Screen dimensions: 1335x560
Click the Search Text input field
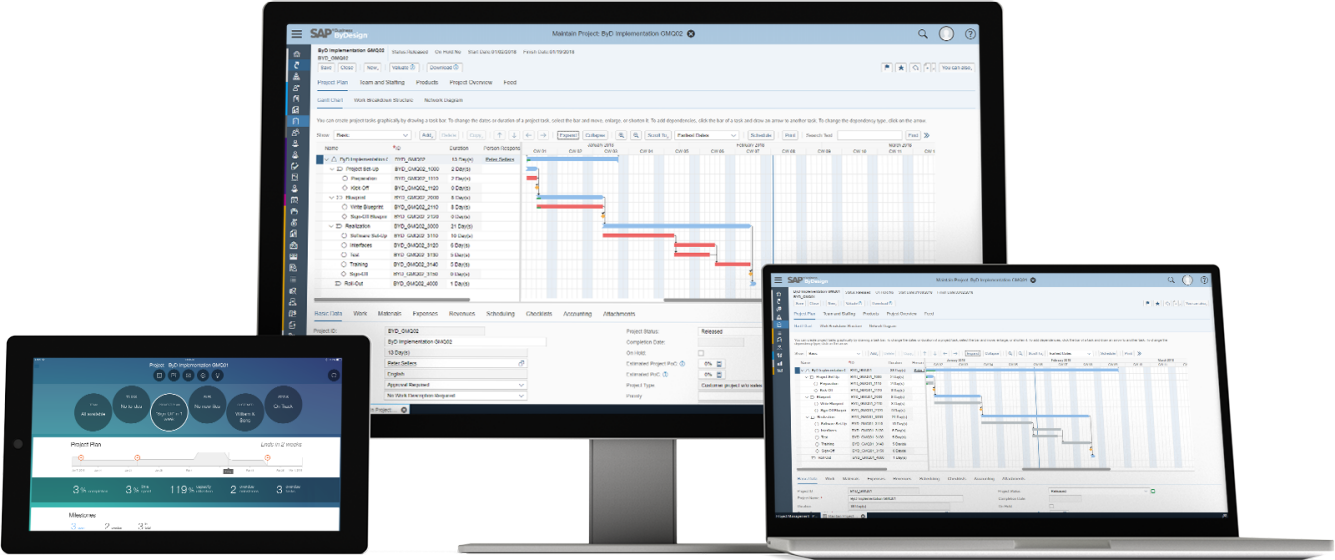pos(868,135)
